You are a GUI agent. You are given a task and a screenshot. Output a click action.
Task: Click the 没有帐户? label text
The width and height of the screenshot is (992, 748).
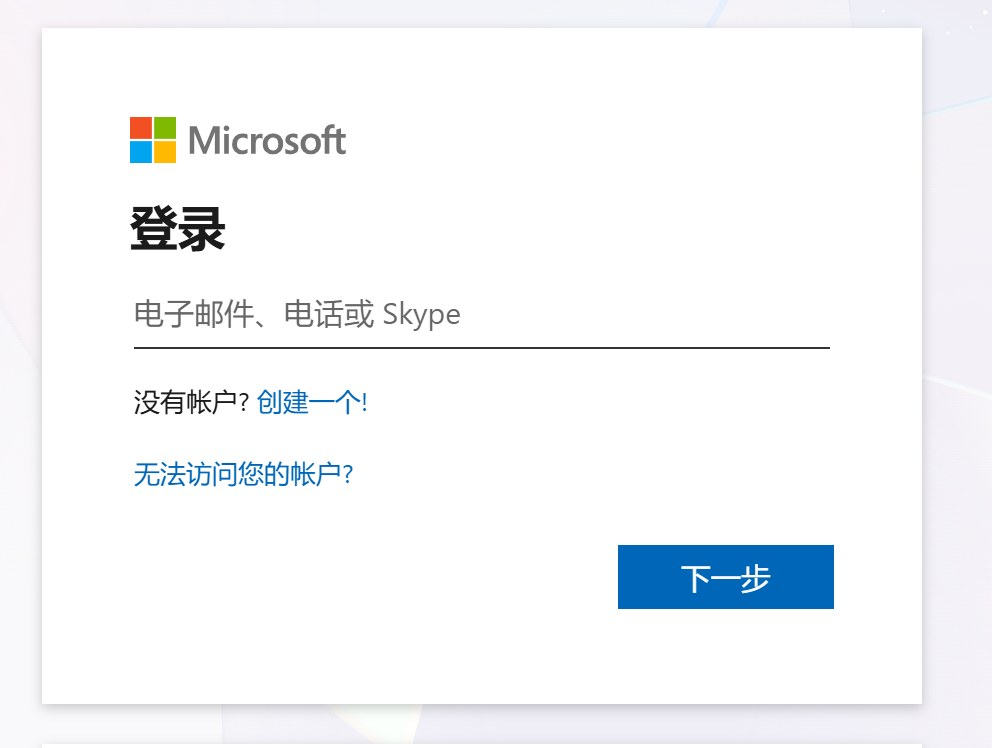(191, 403)
